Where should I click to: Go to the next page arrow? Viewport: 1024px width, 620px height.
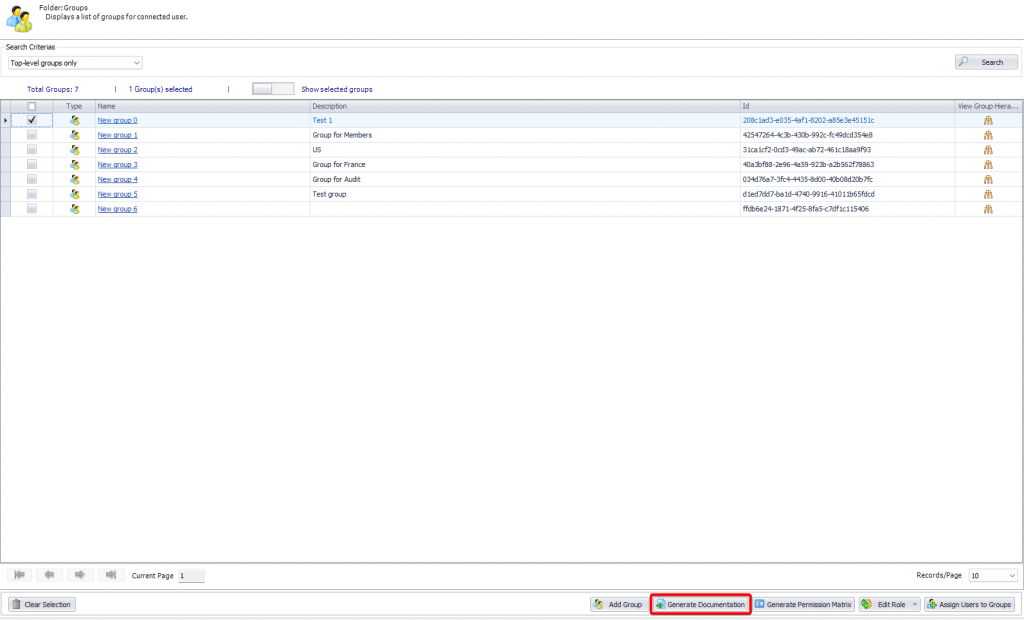coord(79,575)
